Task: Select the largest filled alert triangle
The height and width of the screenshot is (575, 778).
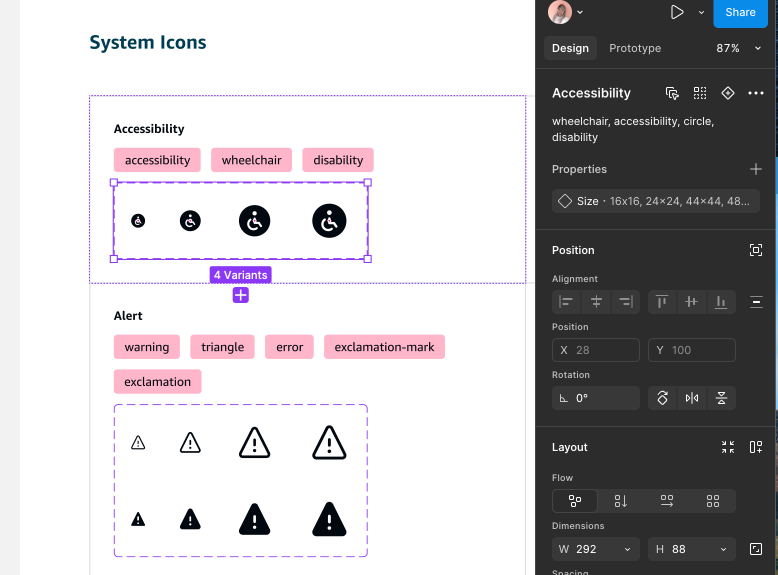Action: tap(329, 519)
